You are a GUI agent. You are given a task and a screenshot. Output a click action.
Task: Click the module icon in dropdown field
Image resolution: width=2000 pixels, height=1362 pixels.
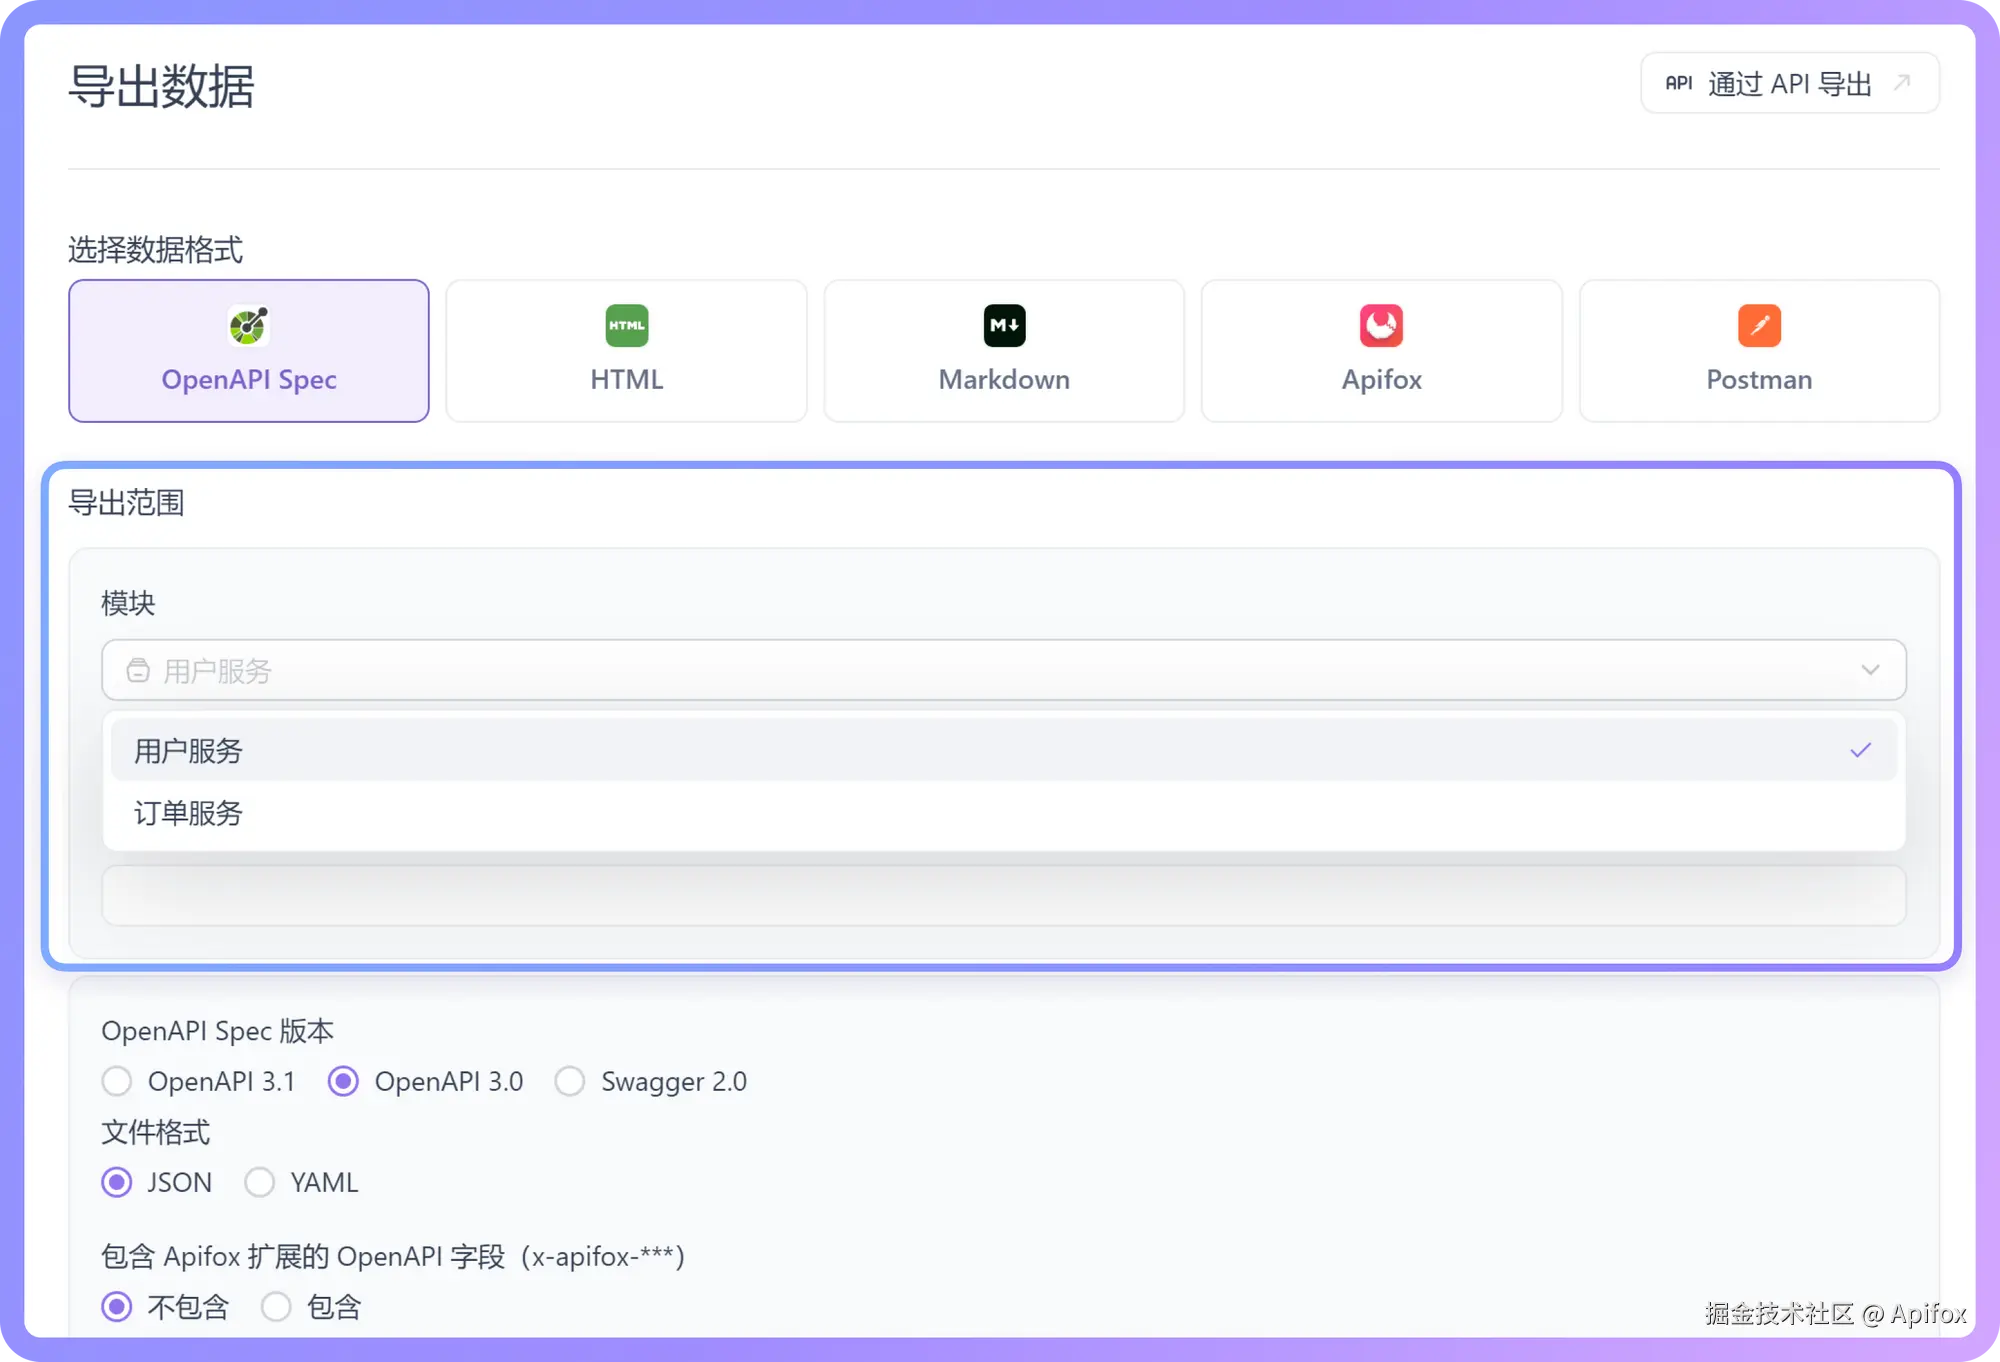[138, 670]
